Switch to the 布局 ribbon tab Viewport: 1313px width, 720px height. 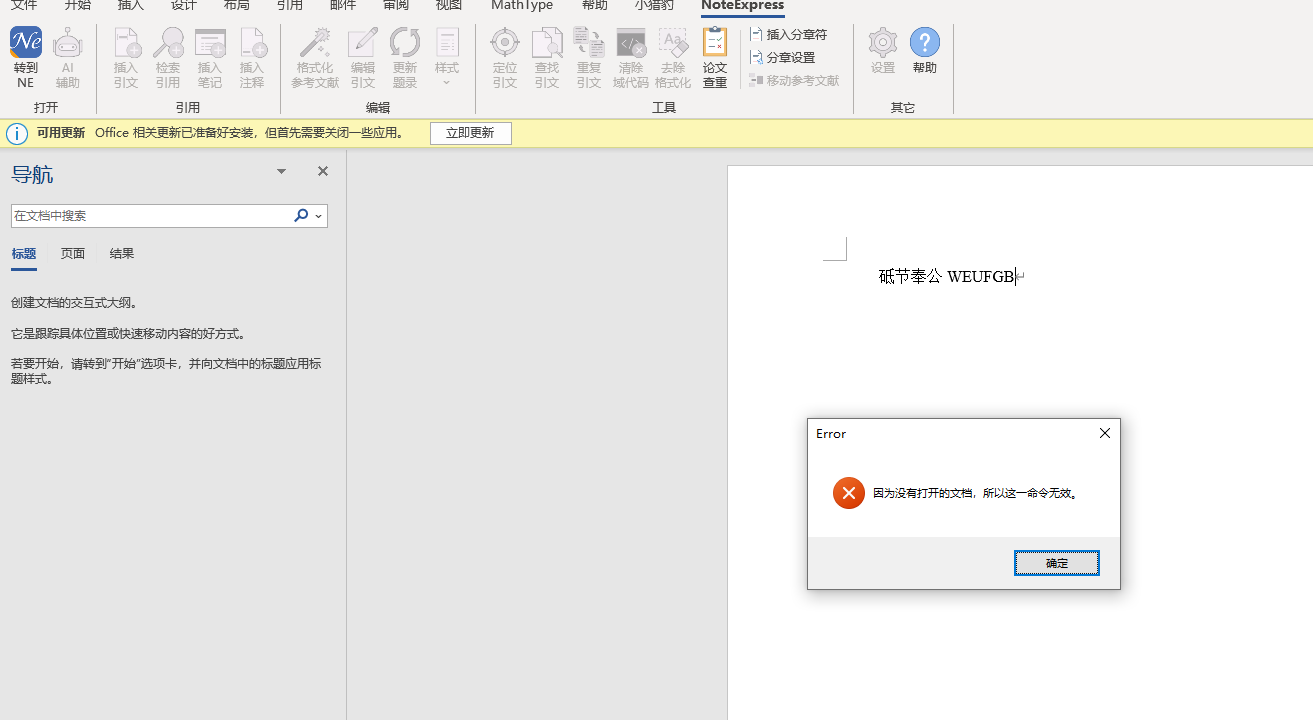(x=237, y=5)
